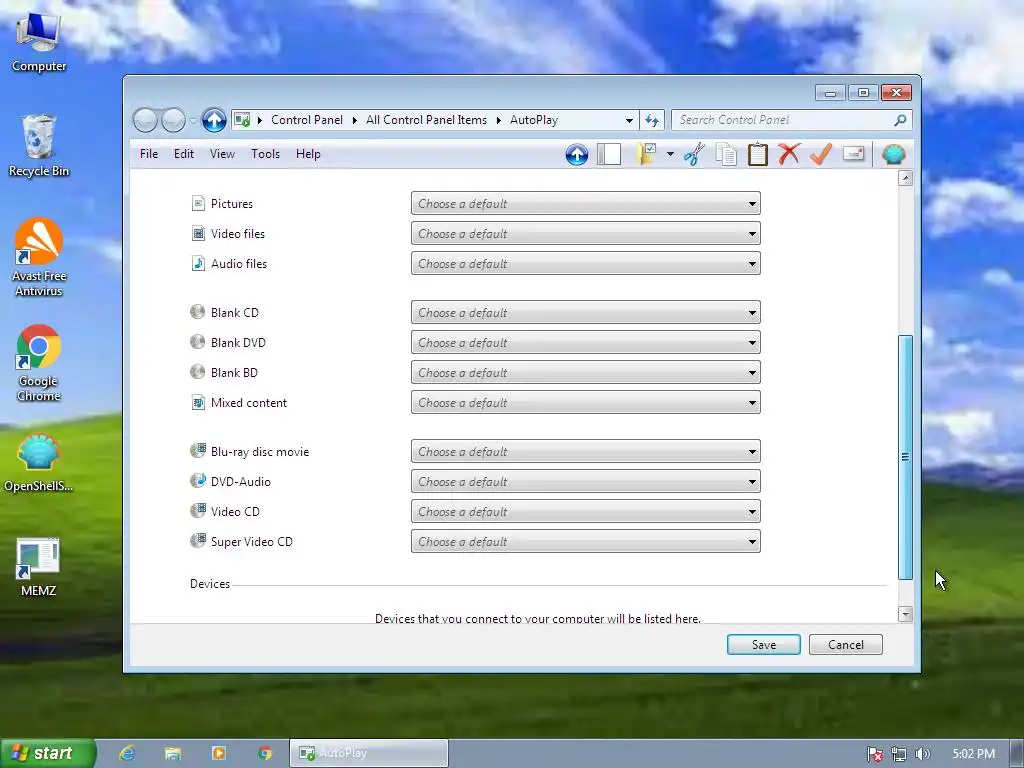Image resolution: width=1024 pixels, height=768 pixels.
Task: Click the Copy pages icon
Action: (726, 155)
